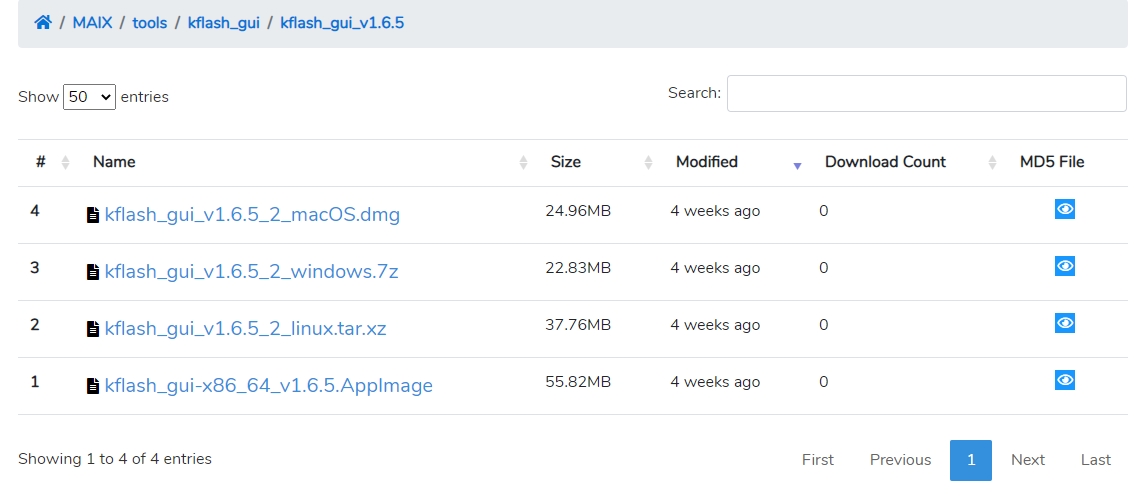The width and height of the screenshot is (1145, 499).
Task: Download kflash_gui_v1.6.5_2_windows.7z
Action: (251, 272)
